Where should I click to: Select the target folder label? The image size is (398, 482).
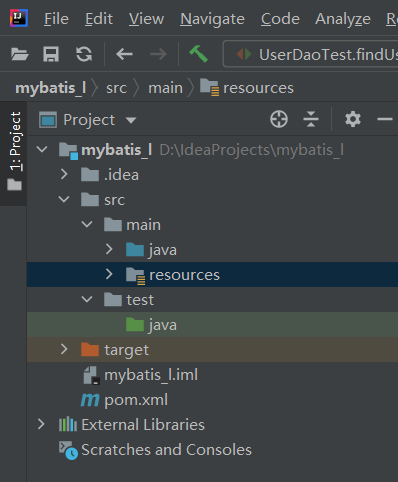point(126,350)
